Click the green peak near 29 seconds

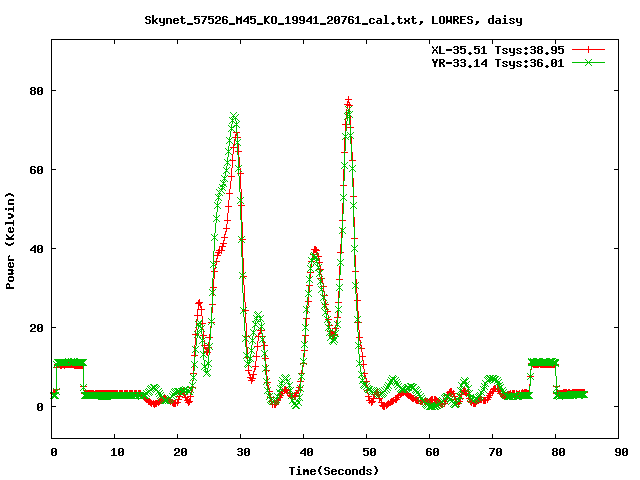[234, 117]
